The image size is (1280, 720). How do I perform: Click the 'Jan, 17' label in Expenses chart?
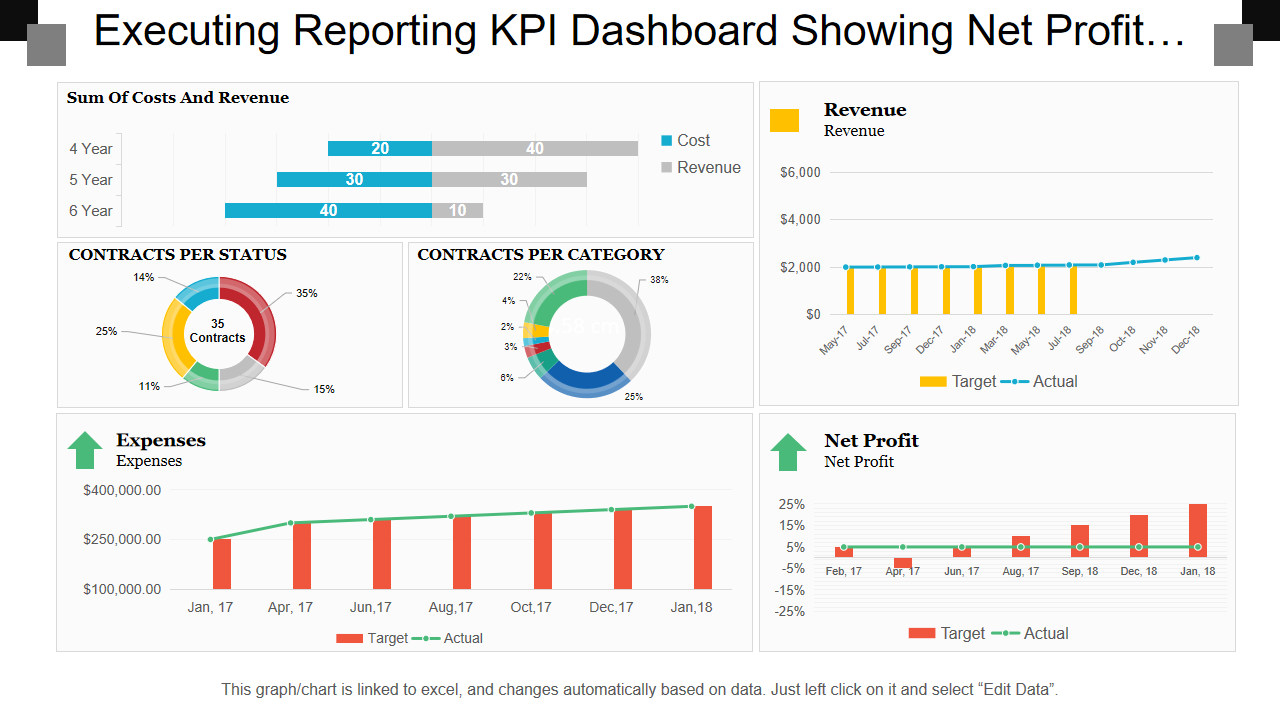[x=211, y=607]
